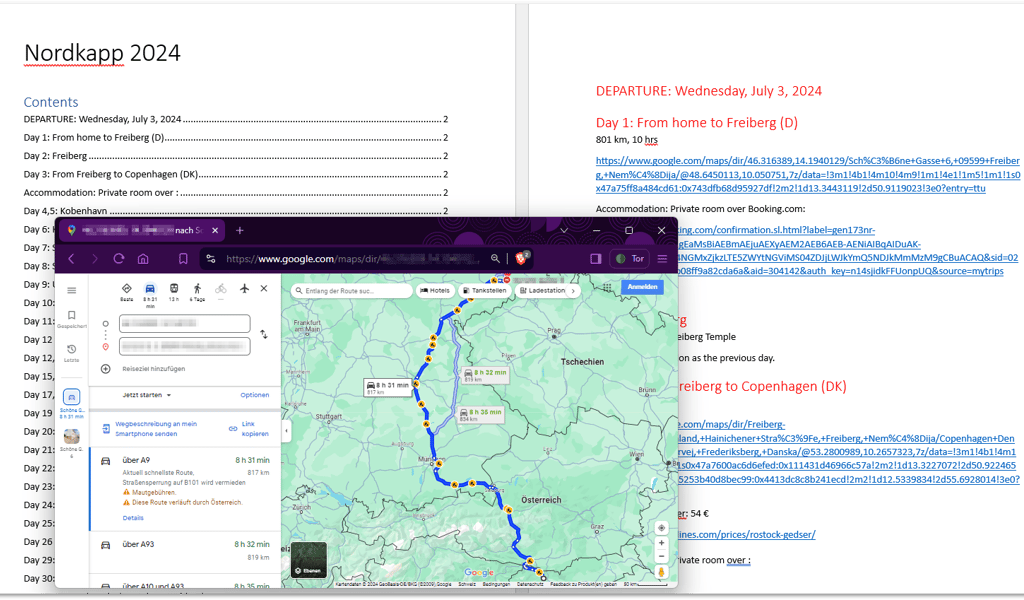Zoom in on the map
The height and width of the screenshot is (600, 1024).
[x=662, y=543]
